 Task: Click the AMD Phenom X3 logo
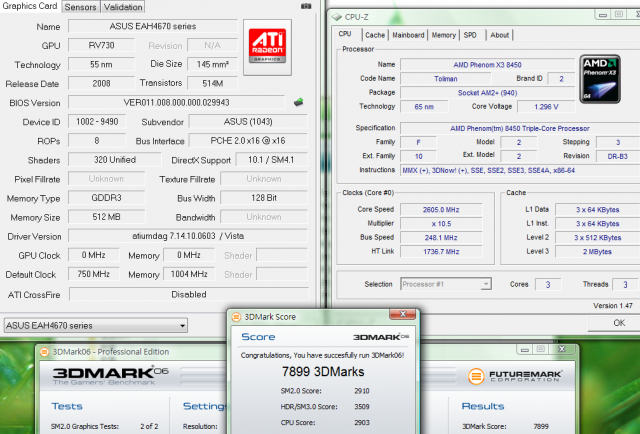600,79
